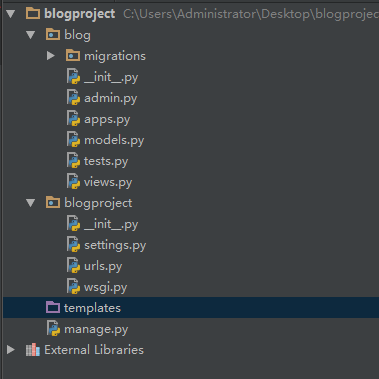Click the Python file icon for settings.py

[73, 245]
